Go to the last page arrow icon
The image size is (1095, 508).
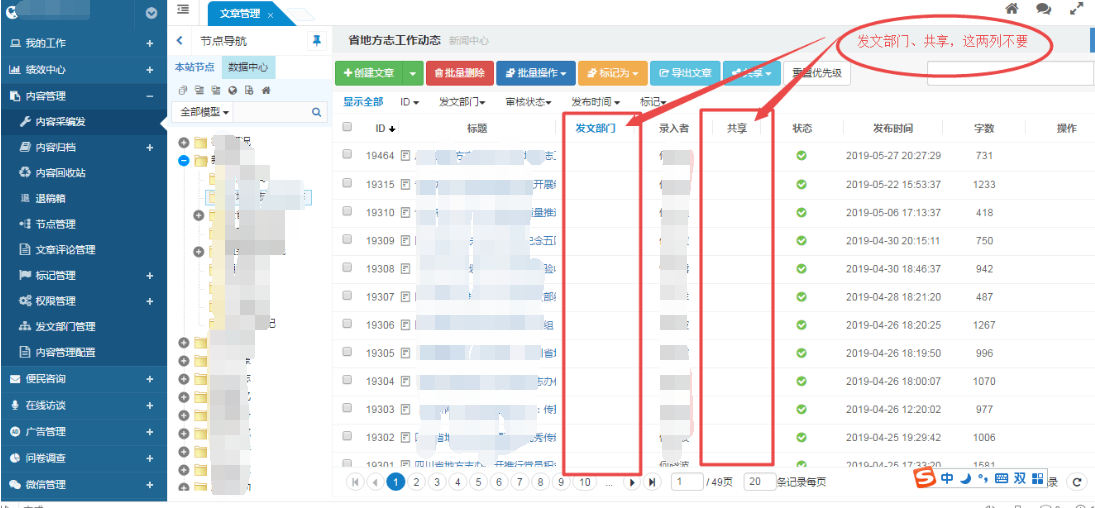(652, 482)
